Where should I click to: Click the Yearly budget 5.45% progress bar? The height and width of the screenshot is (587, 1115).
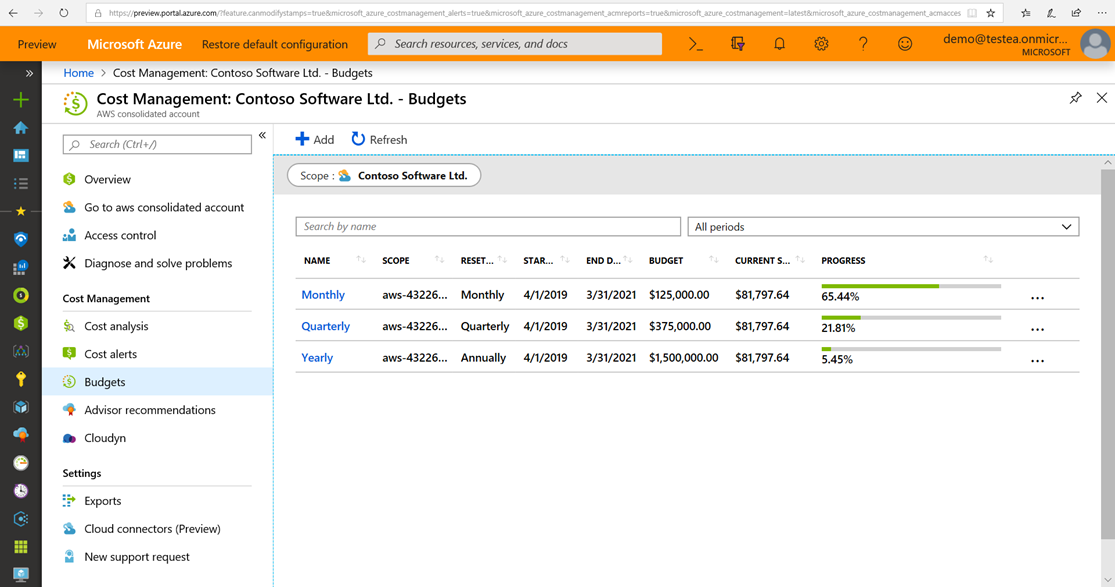coord(911,349)
